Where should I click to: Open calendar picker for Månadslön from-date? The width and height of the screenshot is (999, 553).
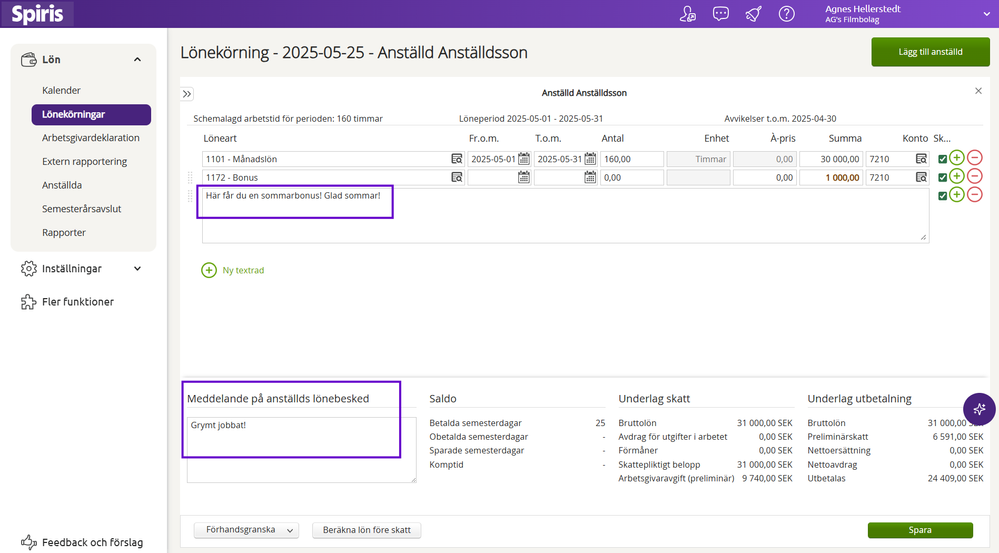coord(523,159)
